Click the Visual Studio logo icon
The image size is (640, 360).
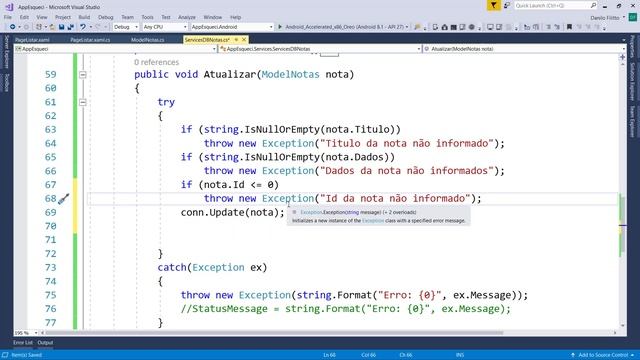pyautogui.click(x=9, y=7)
